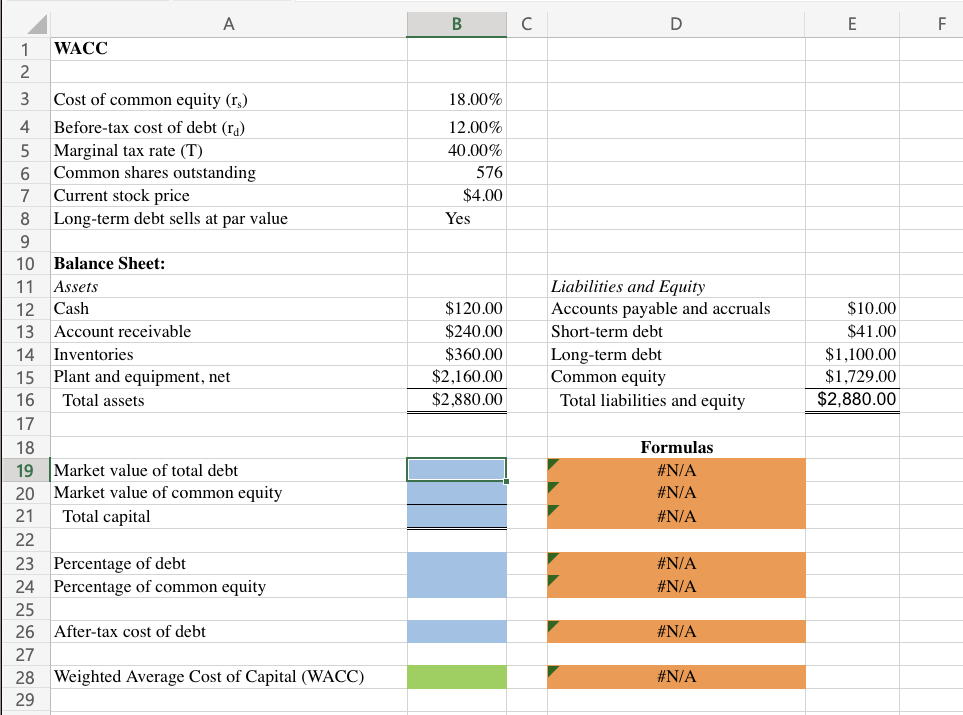The height and width of the screenshot is (715, 963).
Task: Select row 1 header
Action: click(24, 48)
